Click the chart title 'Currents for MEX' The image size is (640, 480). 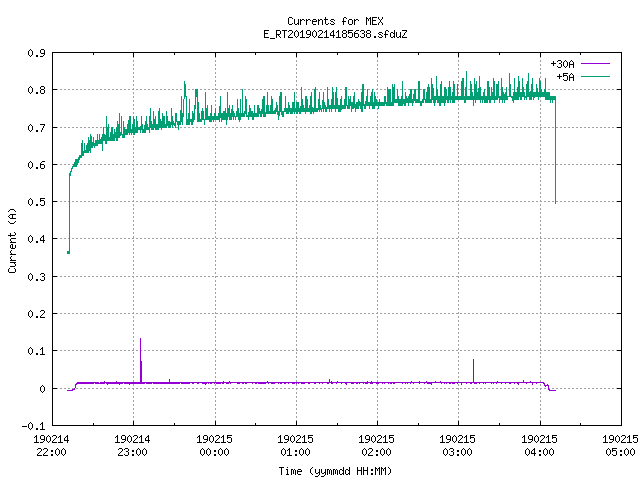tap(335, 21)
